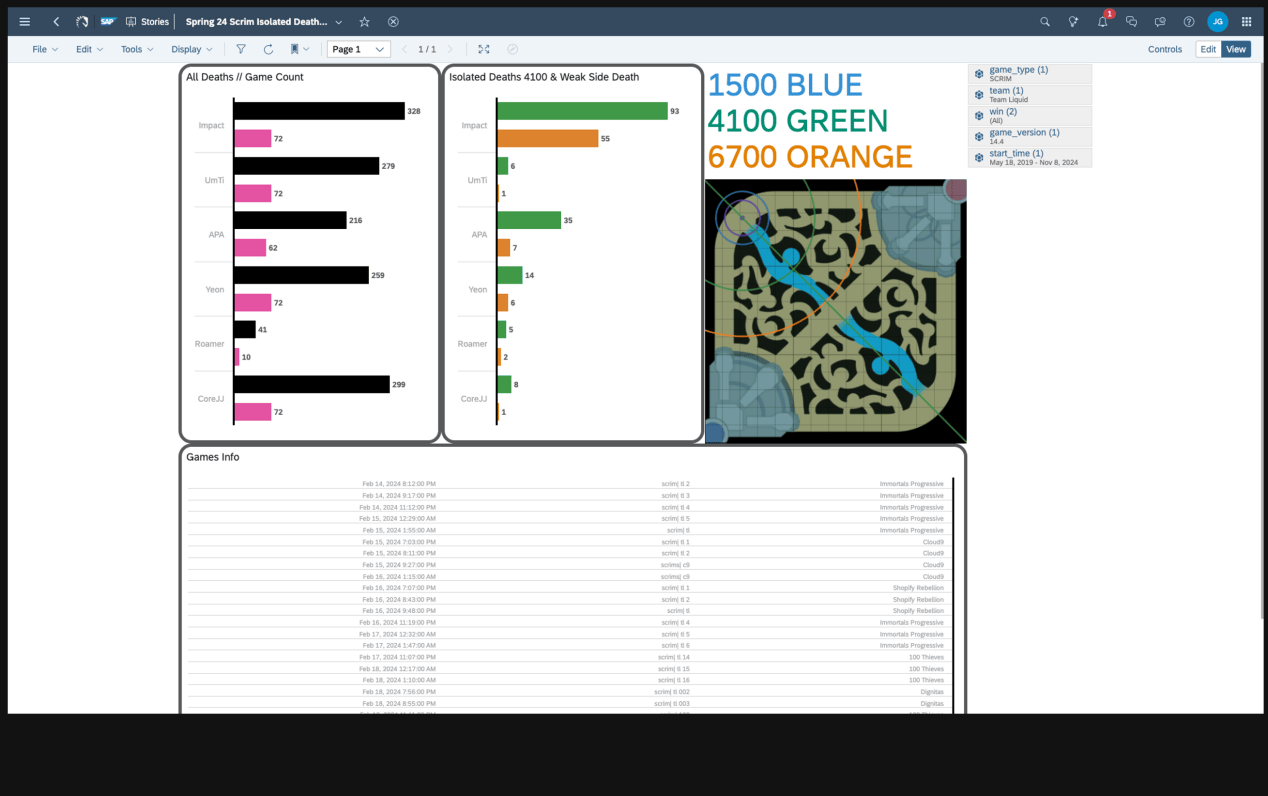Mark story as favorite with star icon
This screenshot has height=796, width=1268.
click(x=365, y=21)
